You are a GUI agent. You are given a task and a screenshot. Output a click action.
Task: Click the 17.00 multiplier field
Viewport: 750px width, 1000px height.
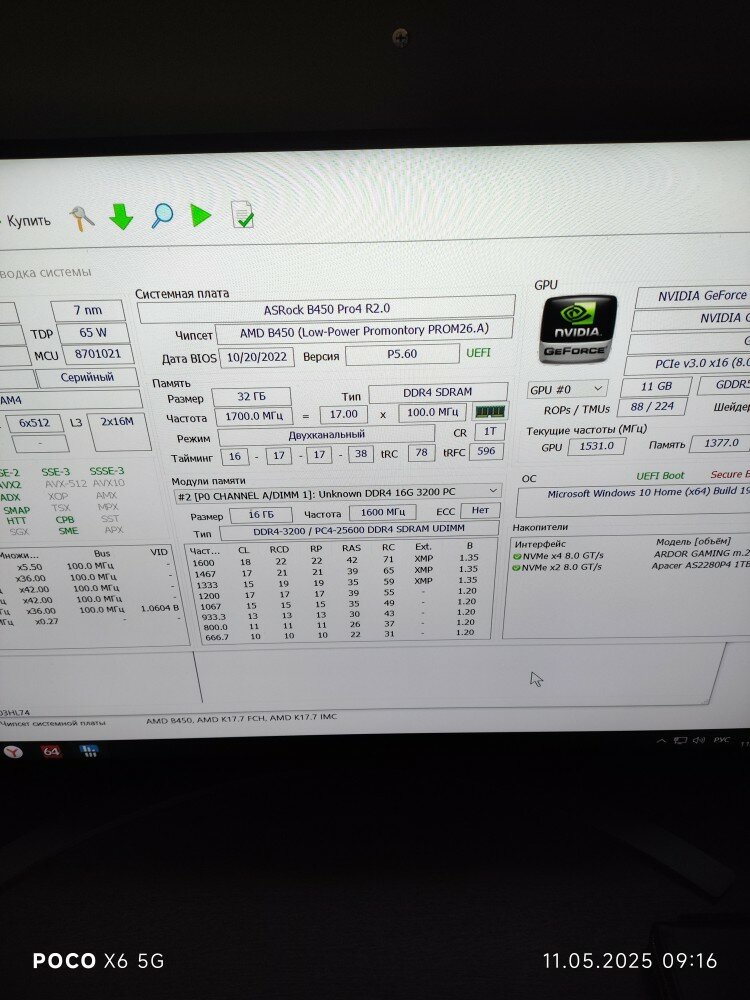(x=343, y=414)
